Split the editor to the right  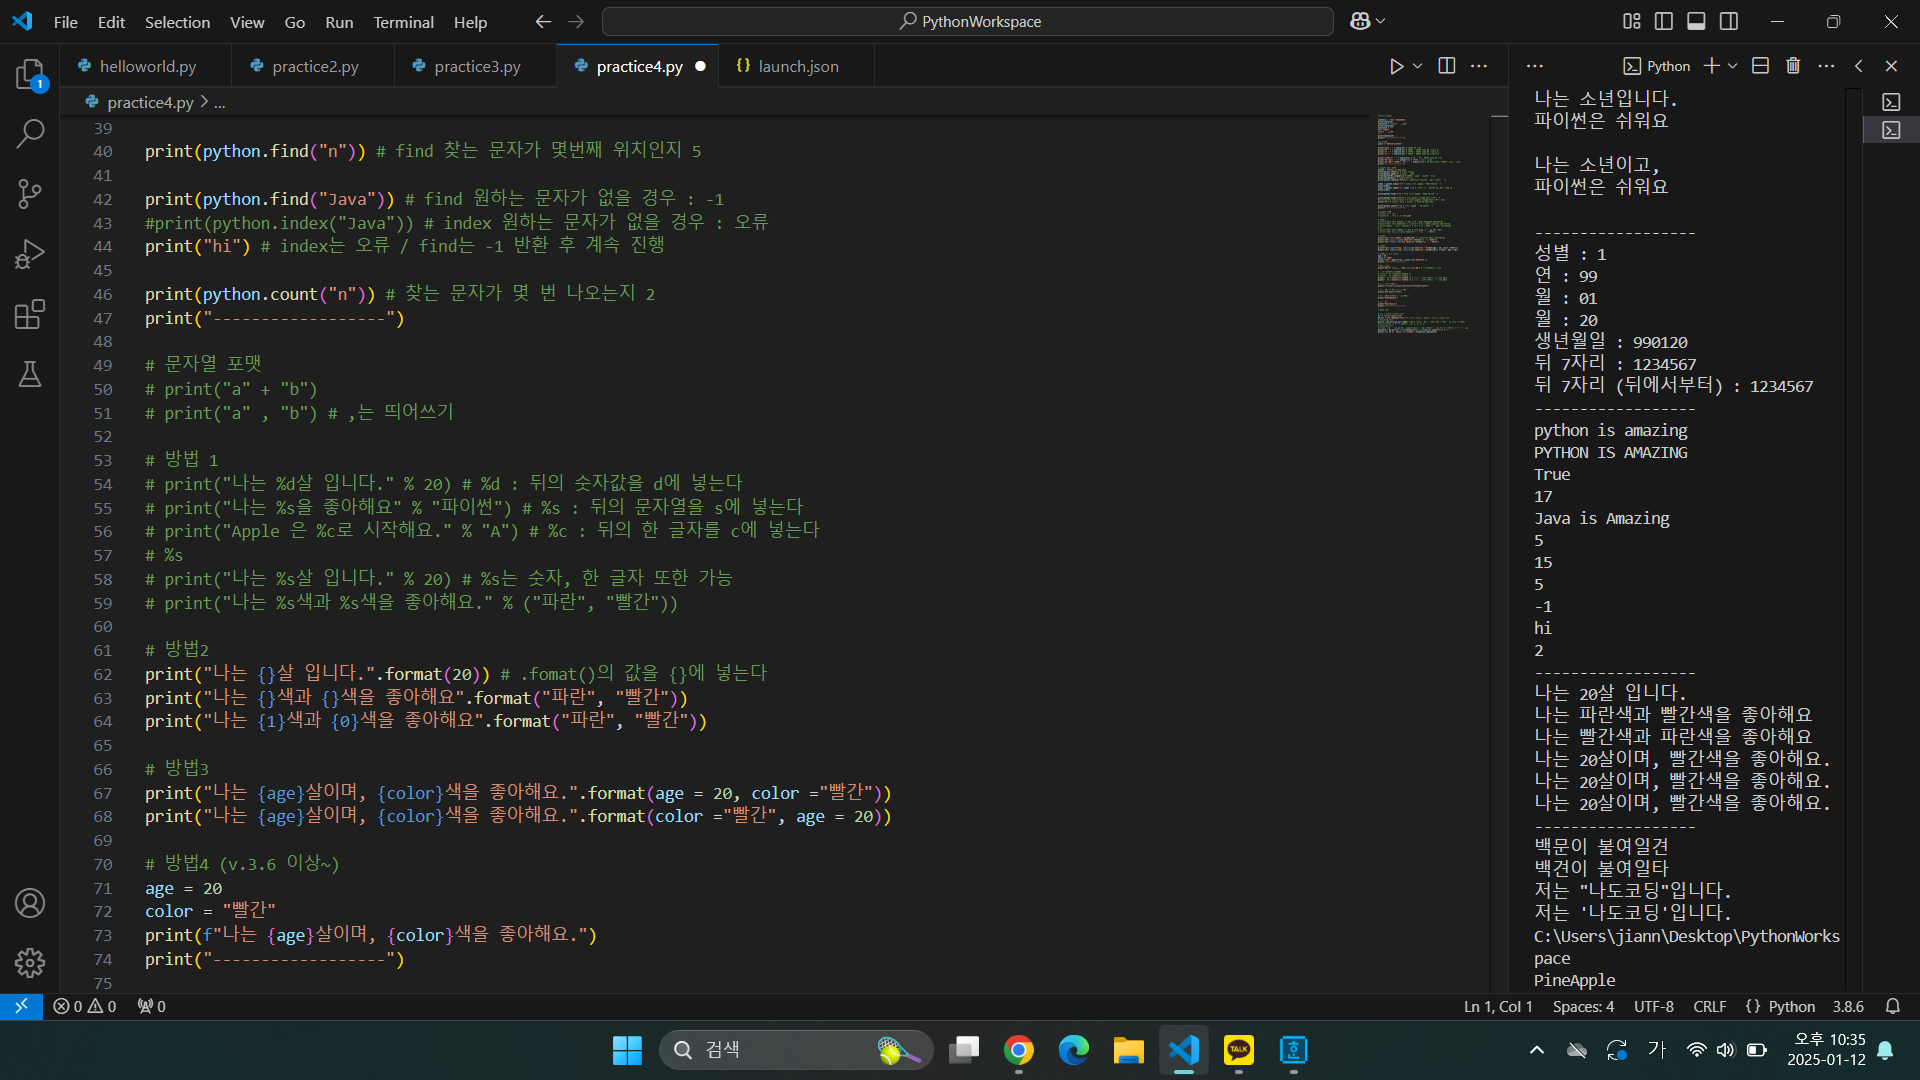[x=1447, y=66]
